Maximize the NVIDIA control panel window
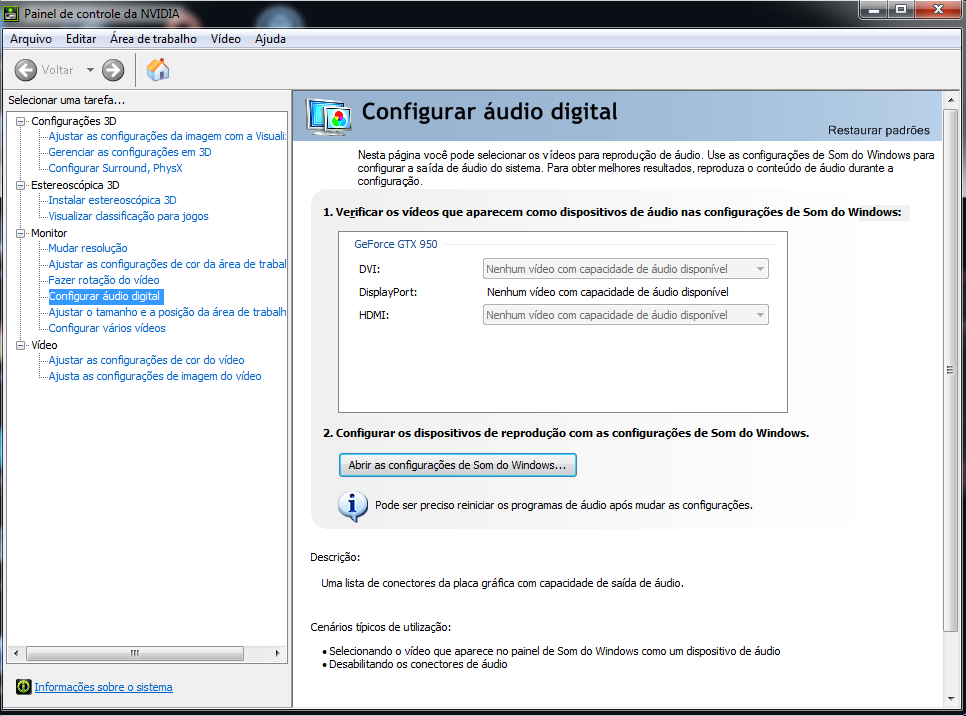This screenshot has width=966, height=716. pyautogui.click(x=901, y=10)
